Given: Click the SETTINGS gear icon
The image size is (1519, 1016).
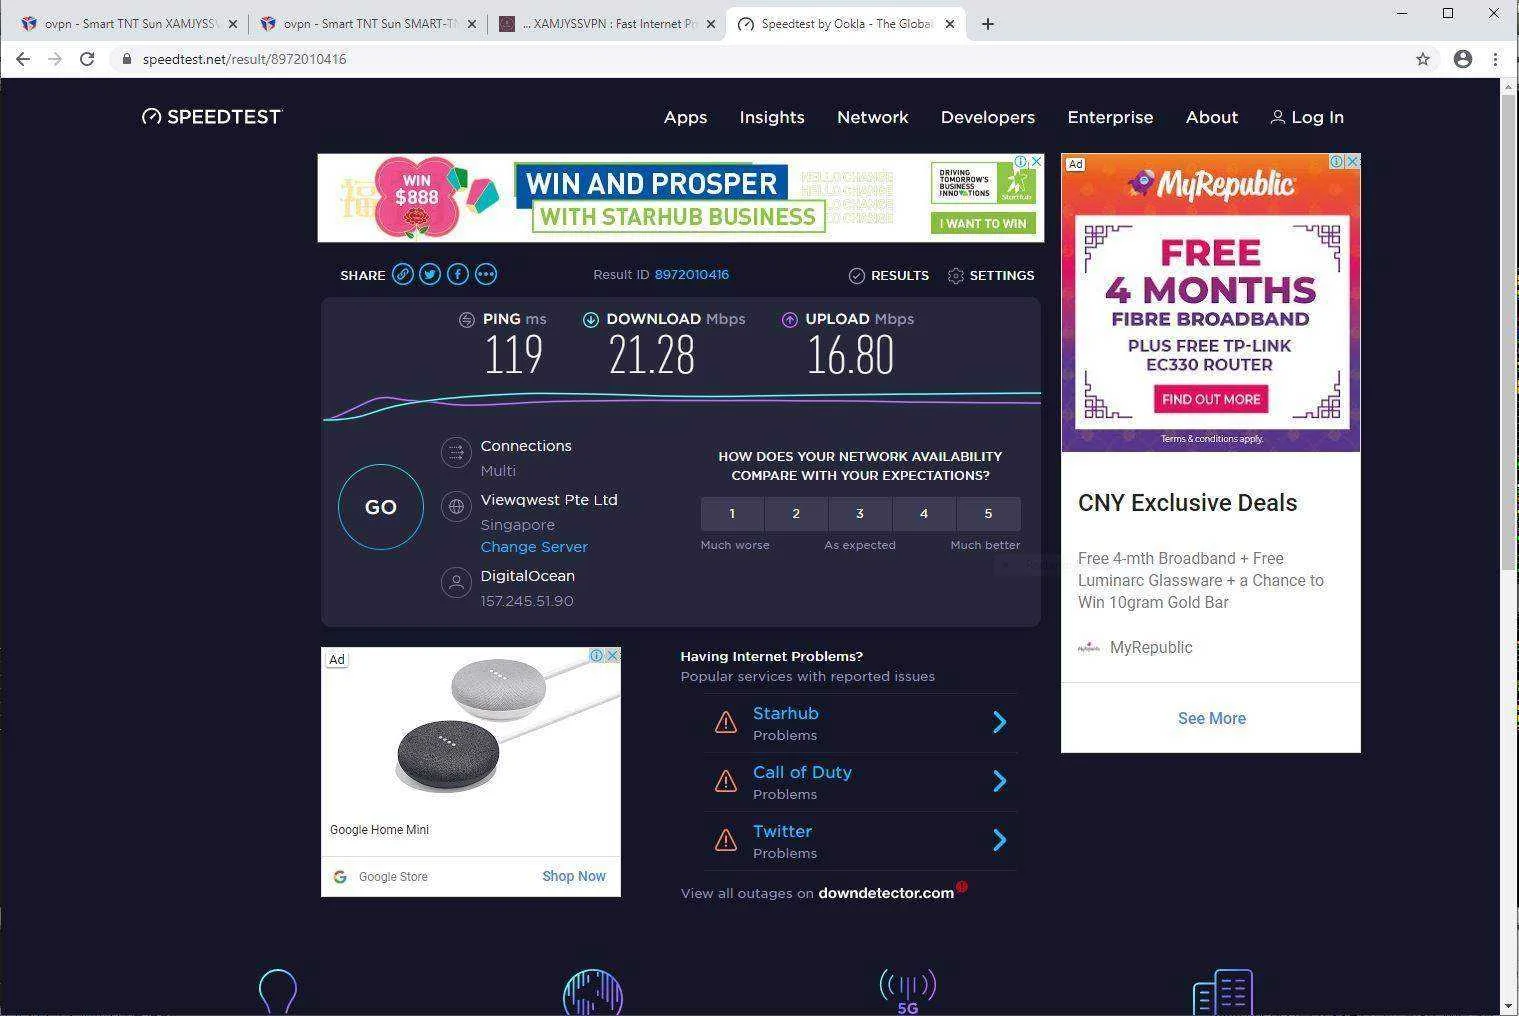Looking at the screenshot, I should click(955, 275).
